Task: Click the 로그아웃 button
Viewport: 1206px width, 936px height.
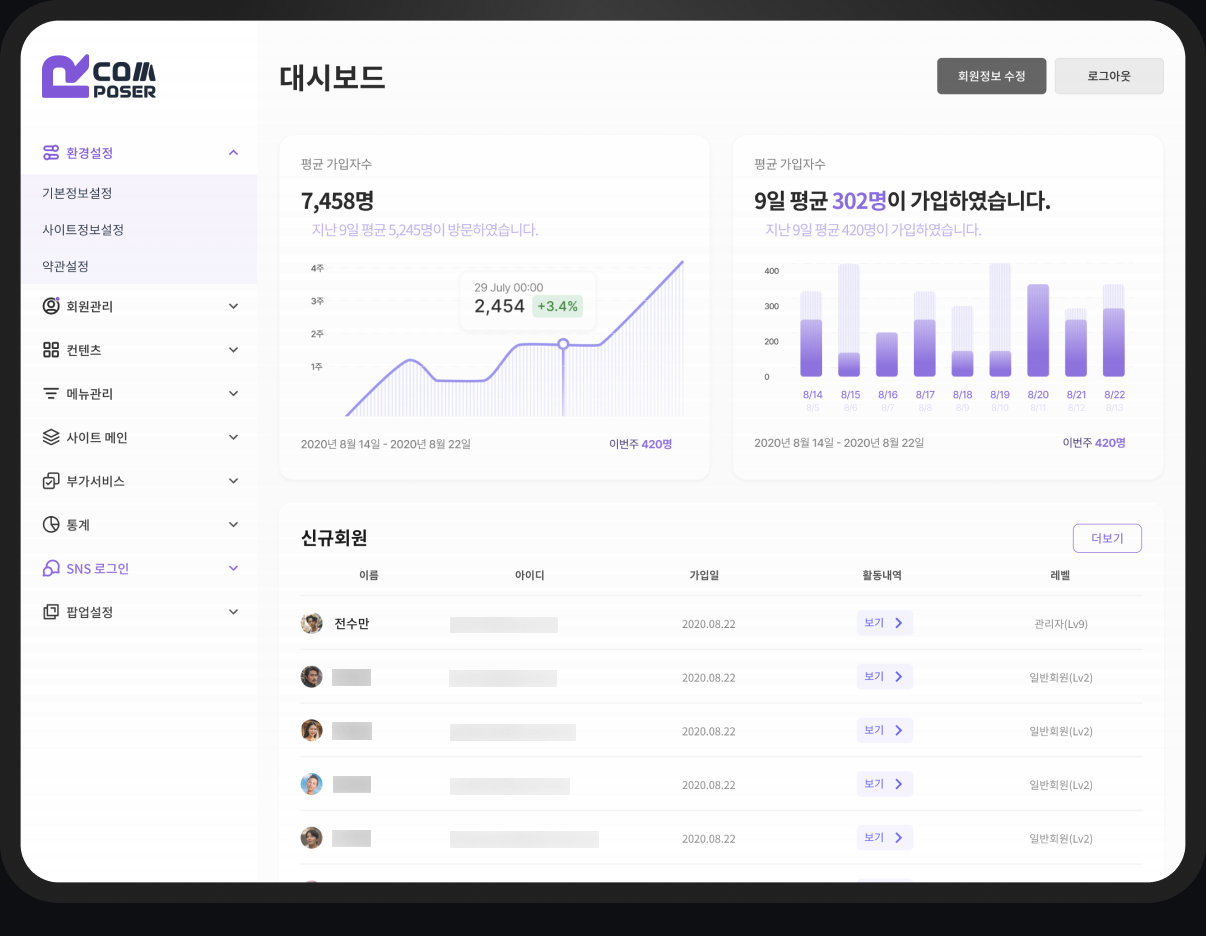Action: (1109, 76)
